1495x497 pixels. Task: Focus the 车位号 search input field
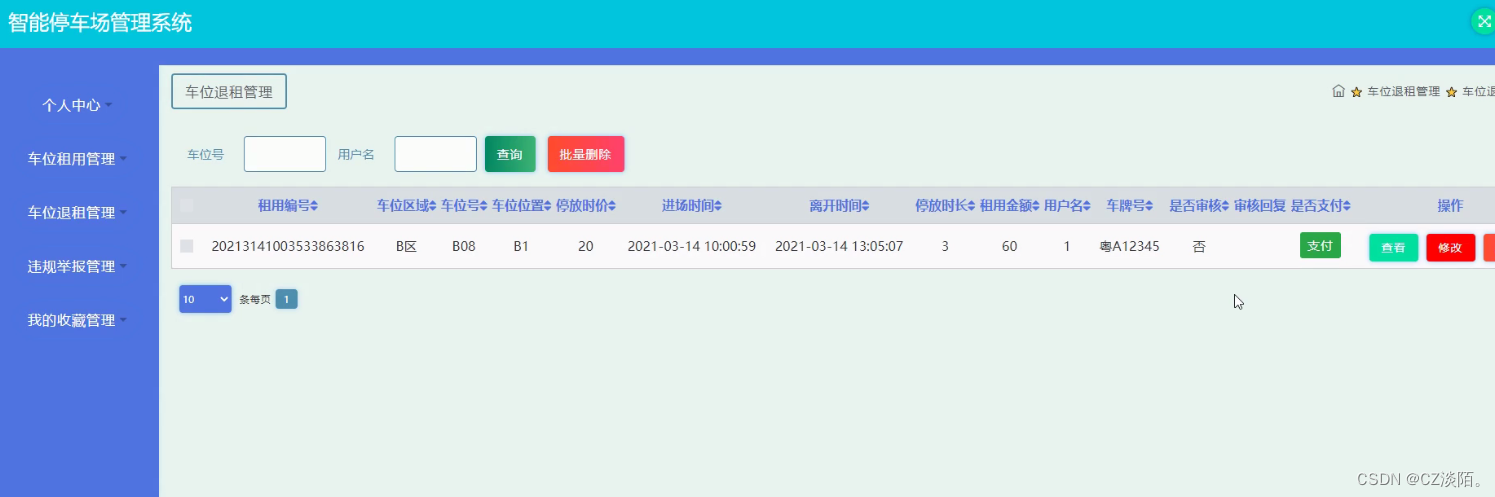[285, 154]
